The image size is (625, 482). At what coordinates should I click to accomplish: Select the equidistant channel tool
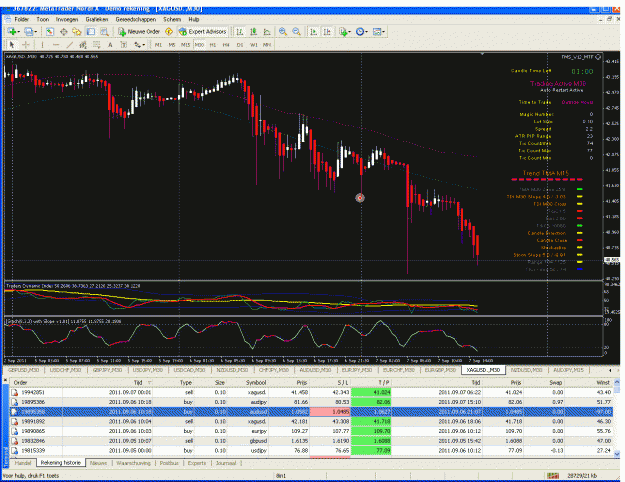pyautogui.click(x=83, y=45)
